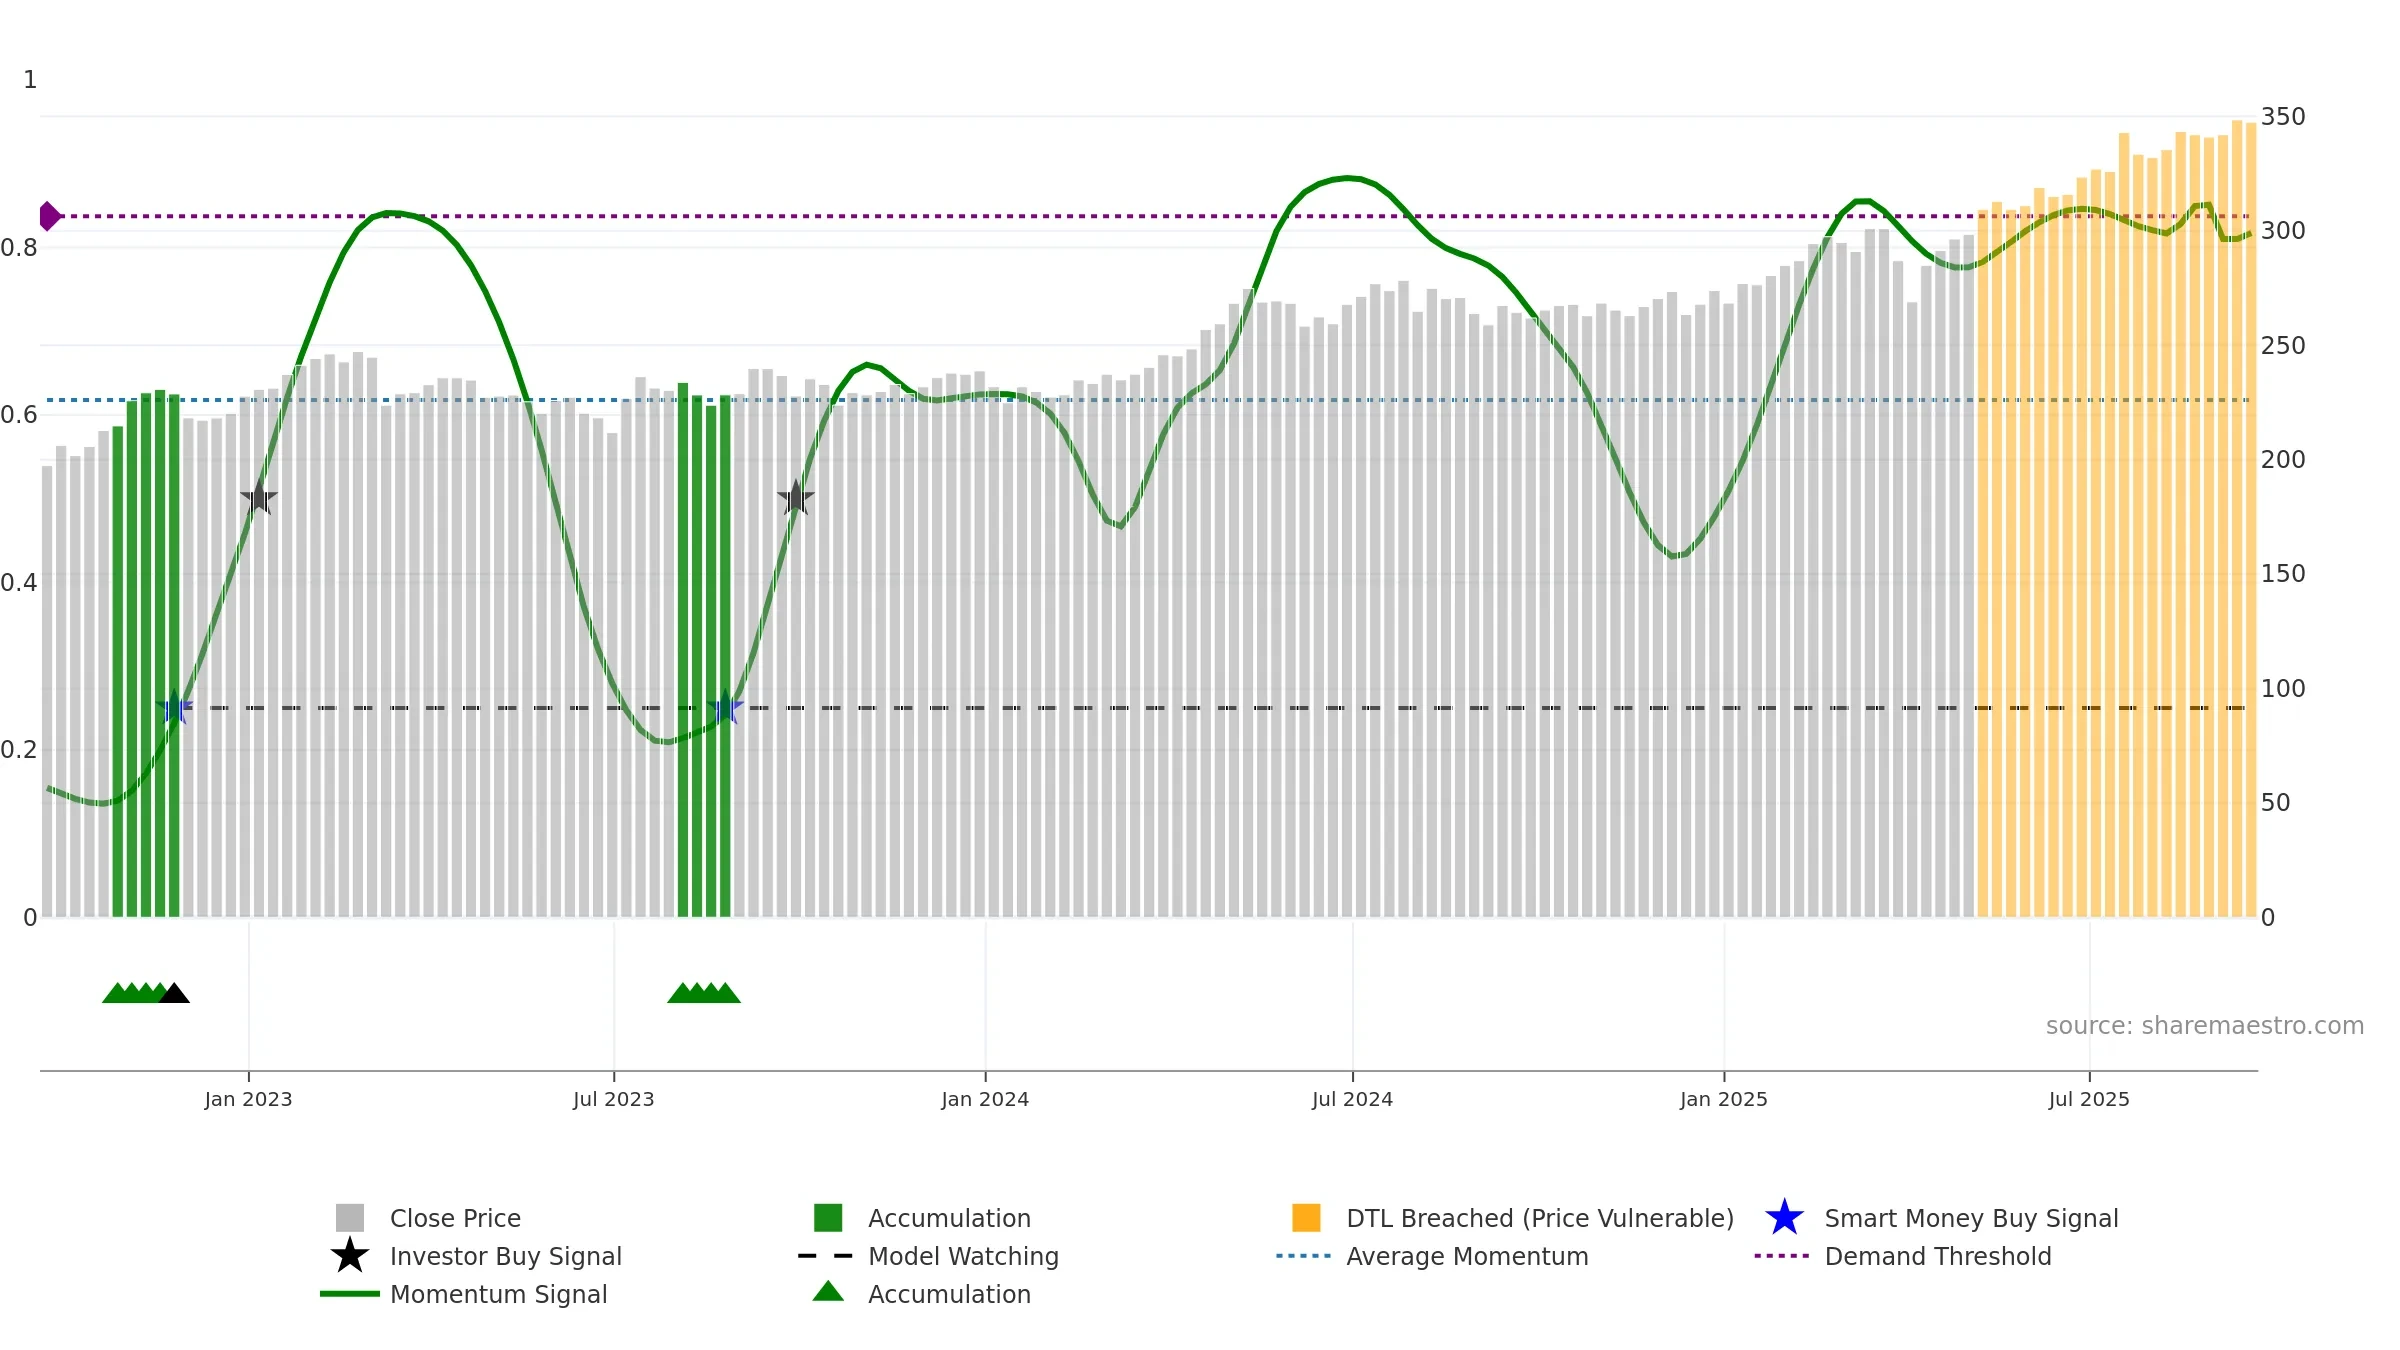Click the Jul 2024 axis label
Image resolution: width=2400 pixels, height=1350 pixels.
1352,1099
